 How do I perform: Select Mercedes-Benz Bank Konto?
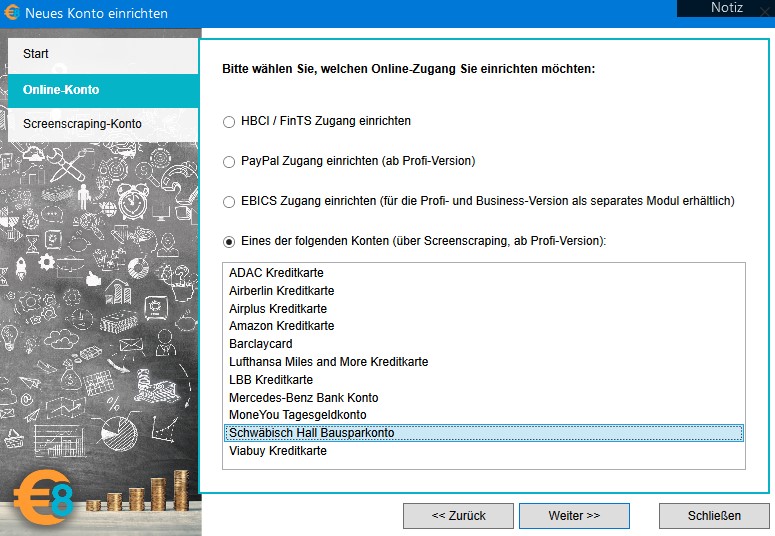[483, 398]
